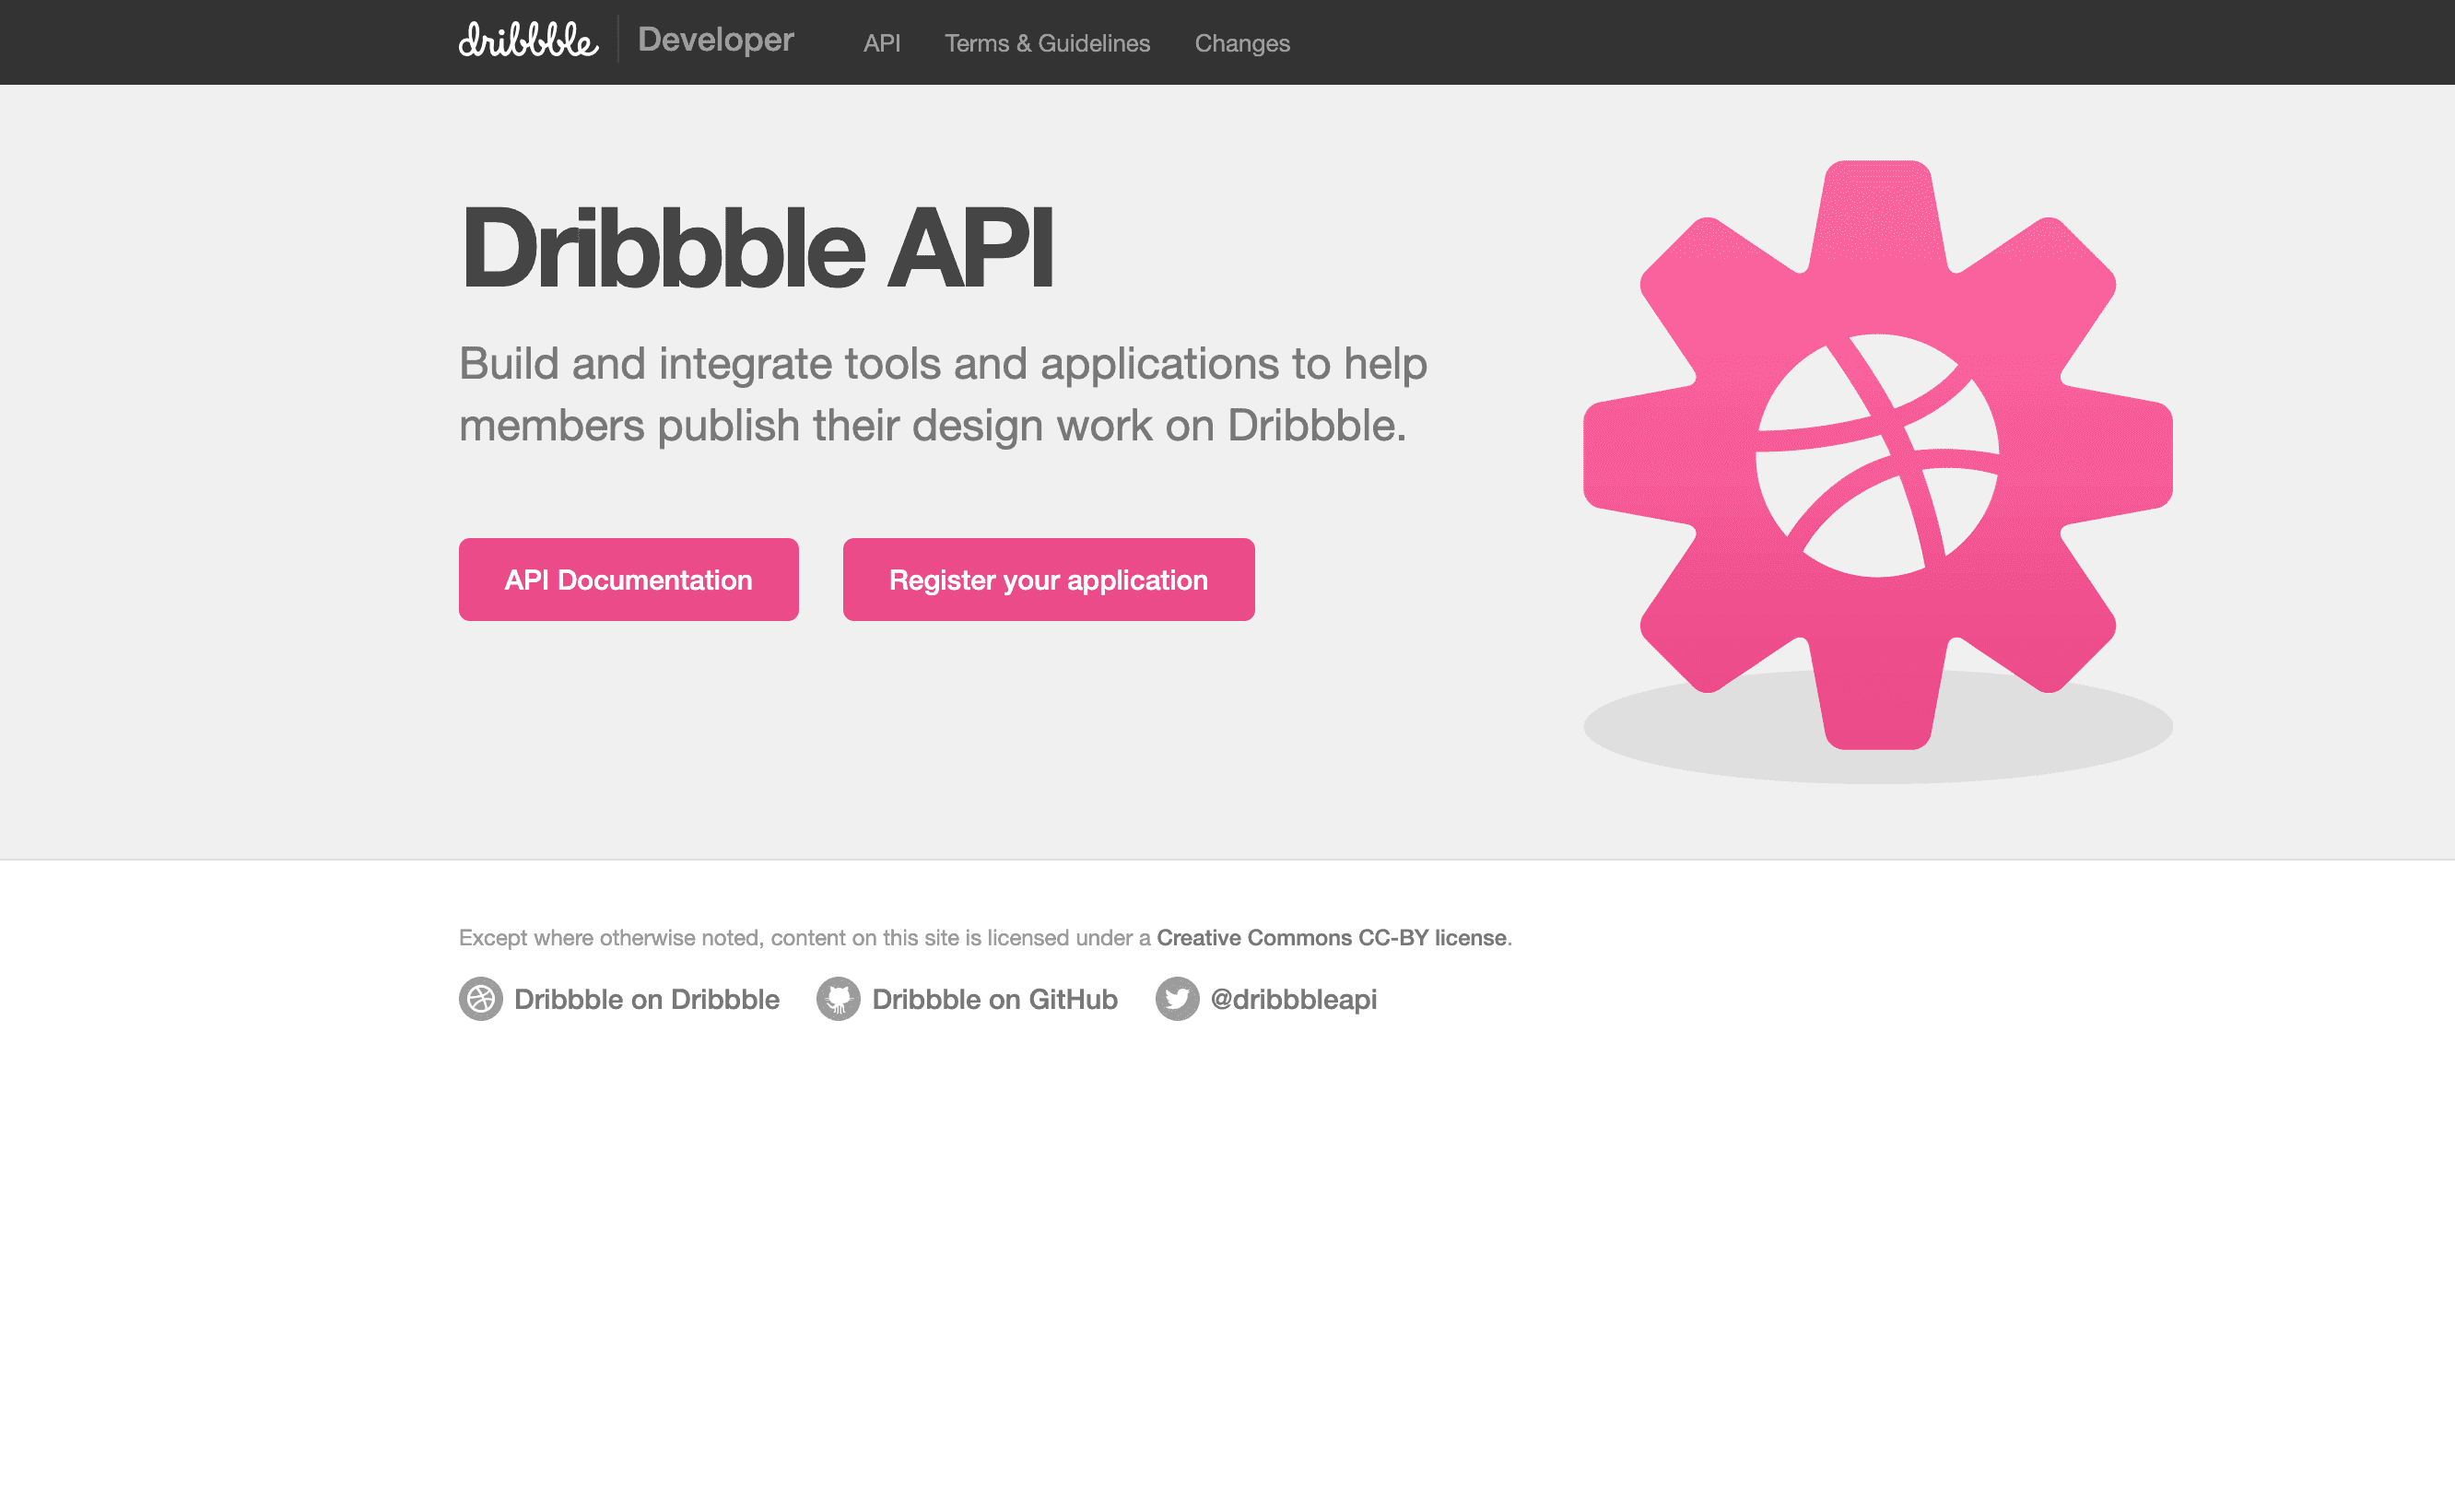Image resolution: width=2455 pixels, height=1512 pixels.
Task: Open the Changes nav item
Action: pos(1242,43)
